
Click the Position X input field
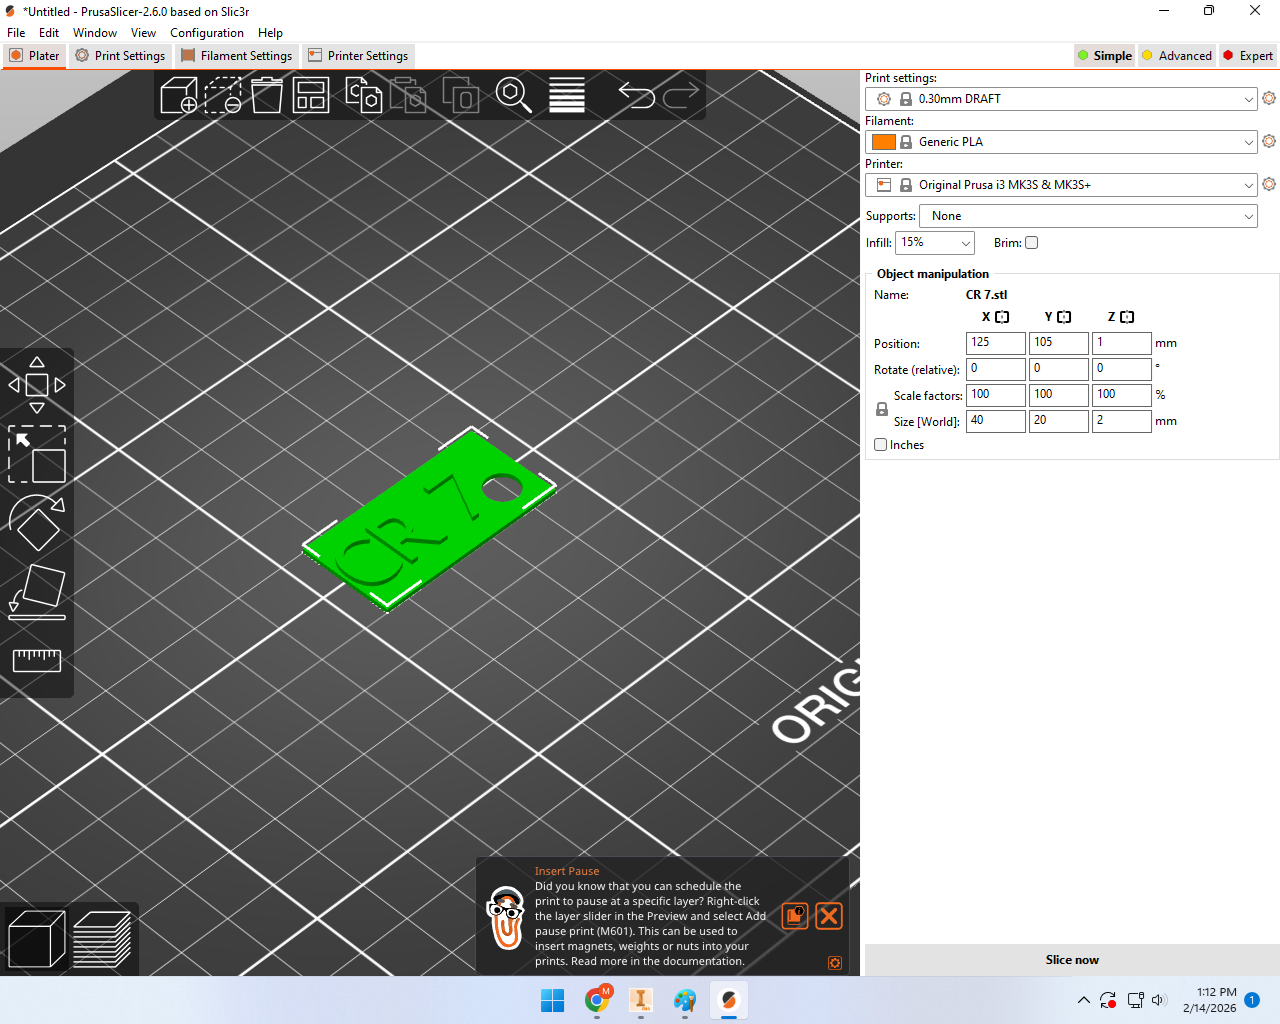(996, 343)
